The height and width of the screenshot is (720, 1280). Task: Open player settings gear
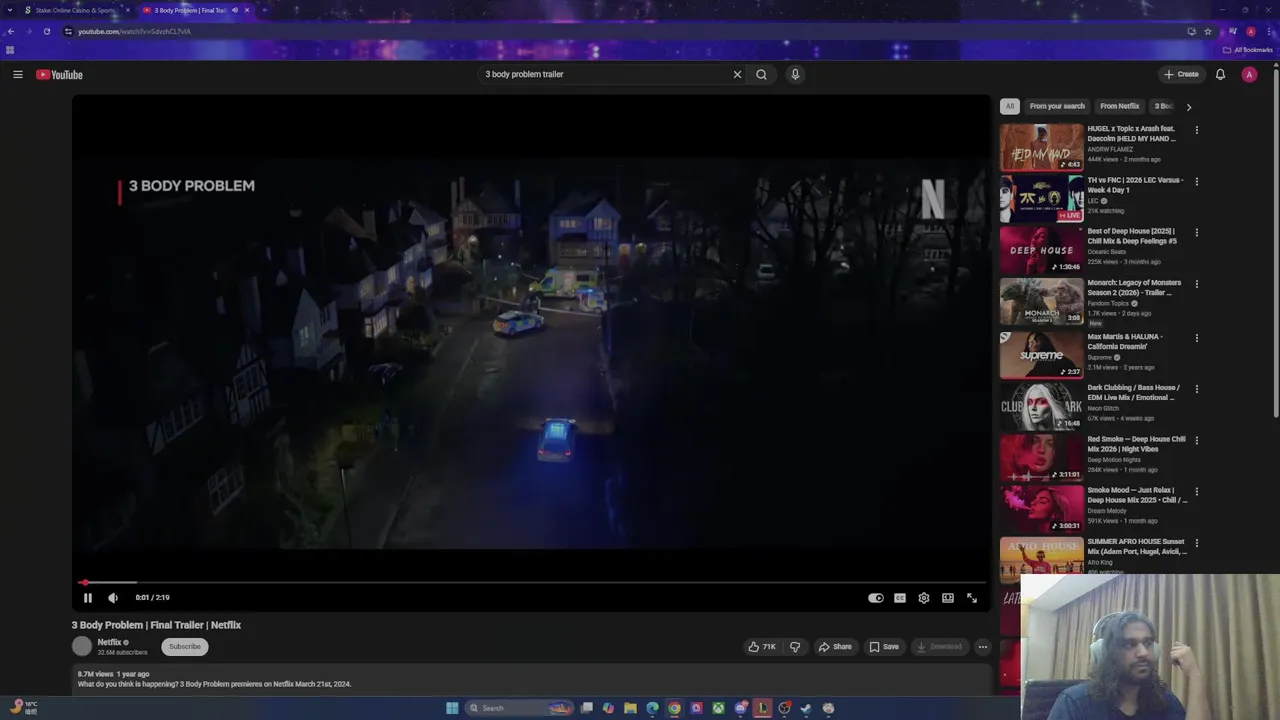pyautogui.click(x=924, y=598)
